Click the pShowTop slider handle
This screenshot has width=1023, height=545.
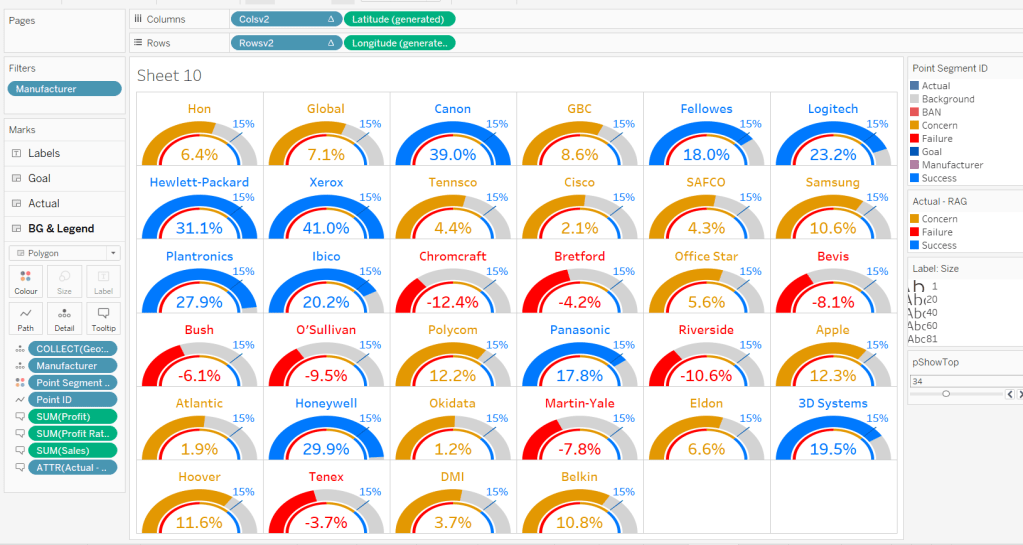tap(946, 394)
